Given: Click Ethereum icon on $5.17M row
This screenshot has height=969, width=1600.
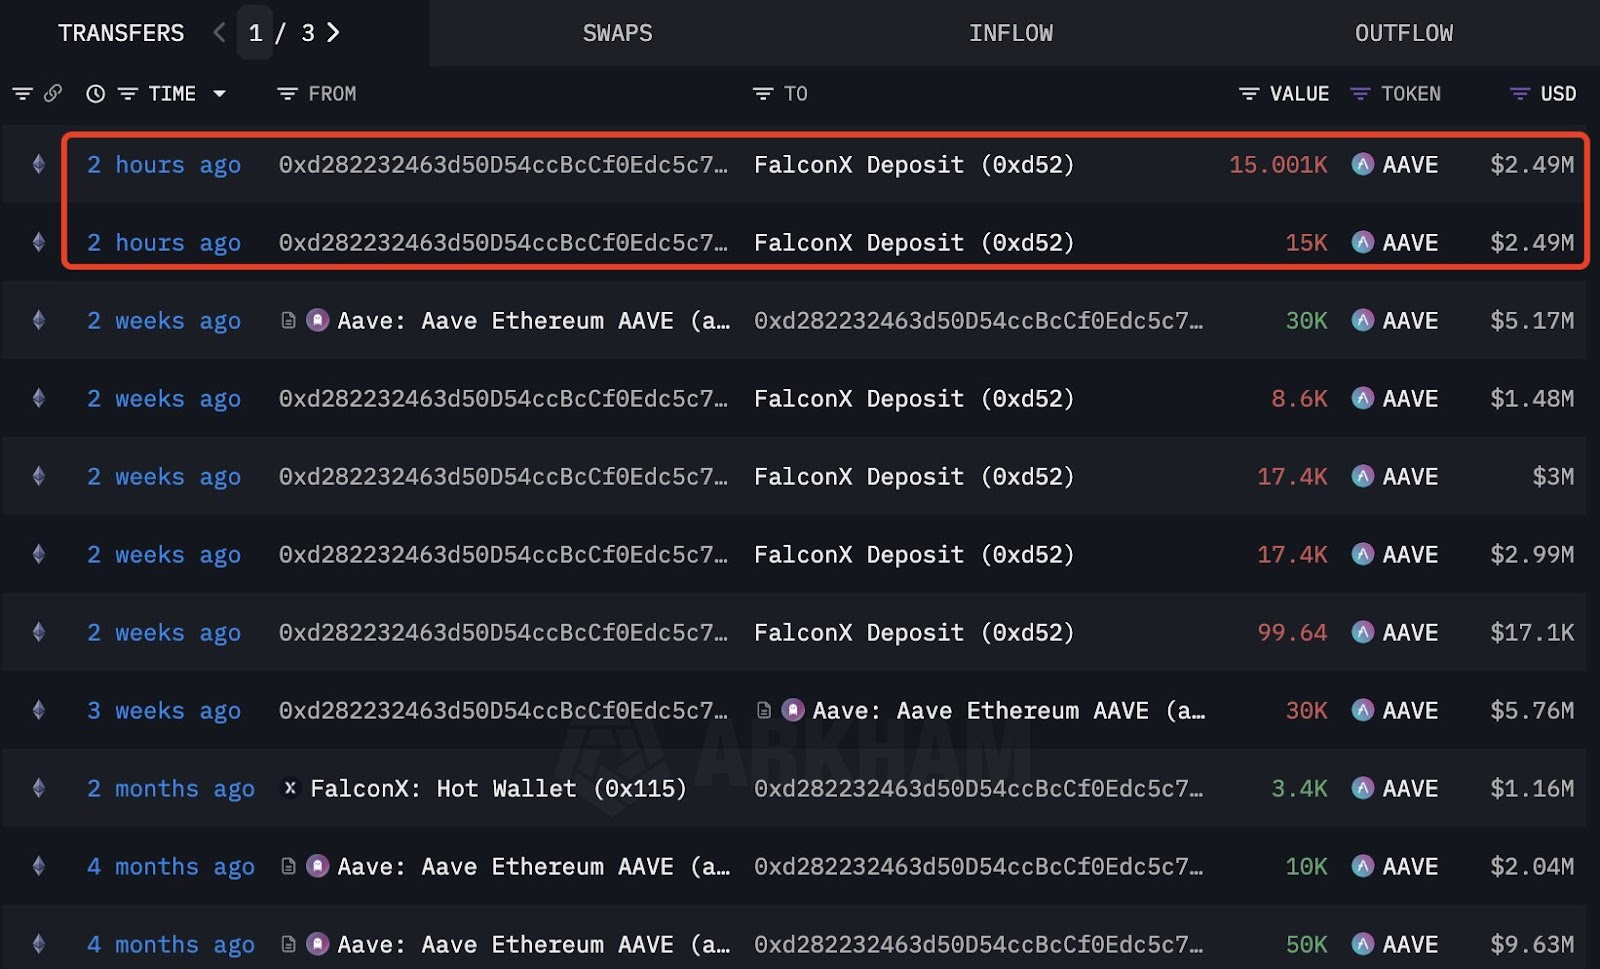Looking at the screenshot, I should [39, 320].
